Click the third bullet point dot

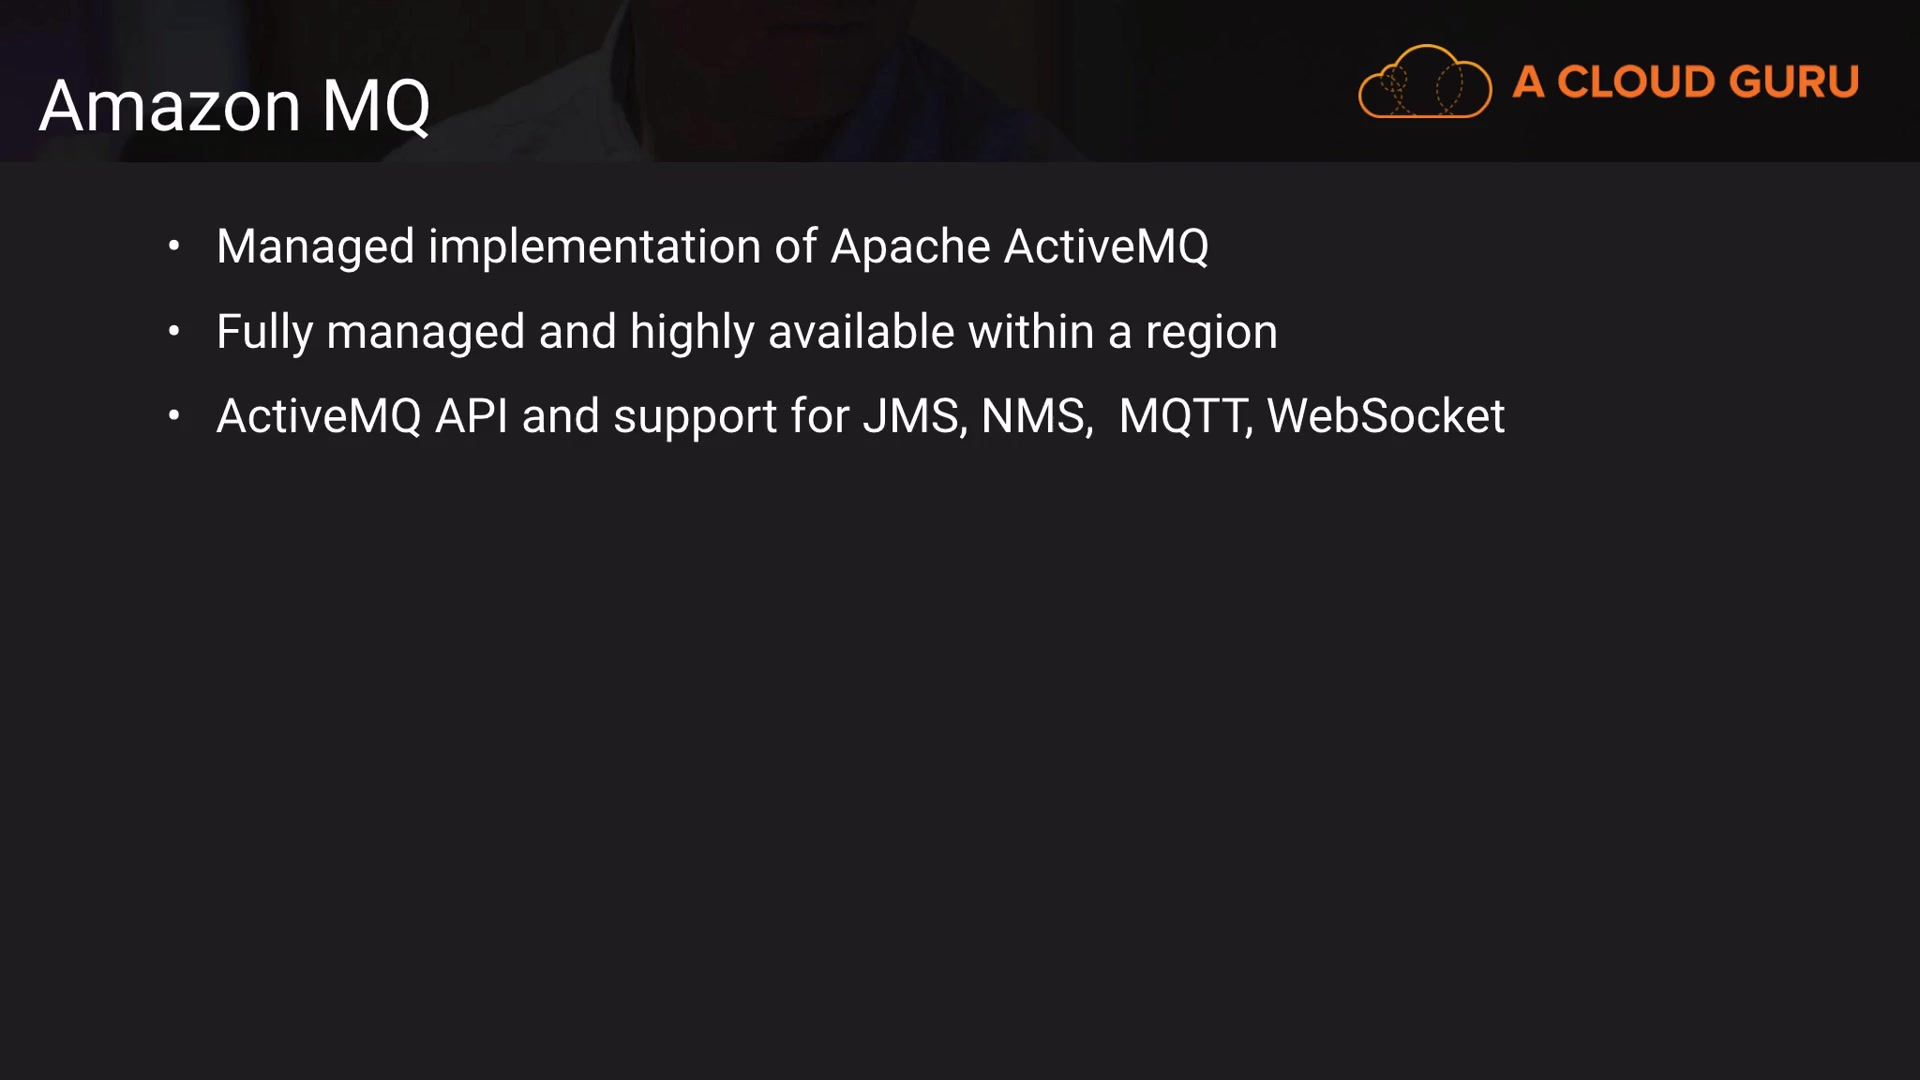[x=174, y=415]
